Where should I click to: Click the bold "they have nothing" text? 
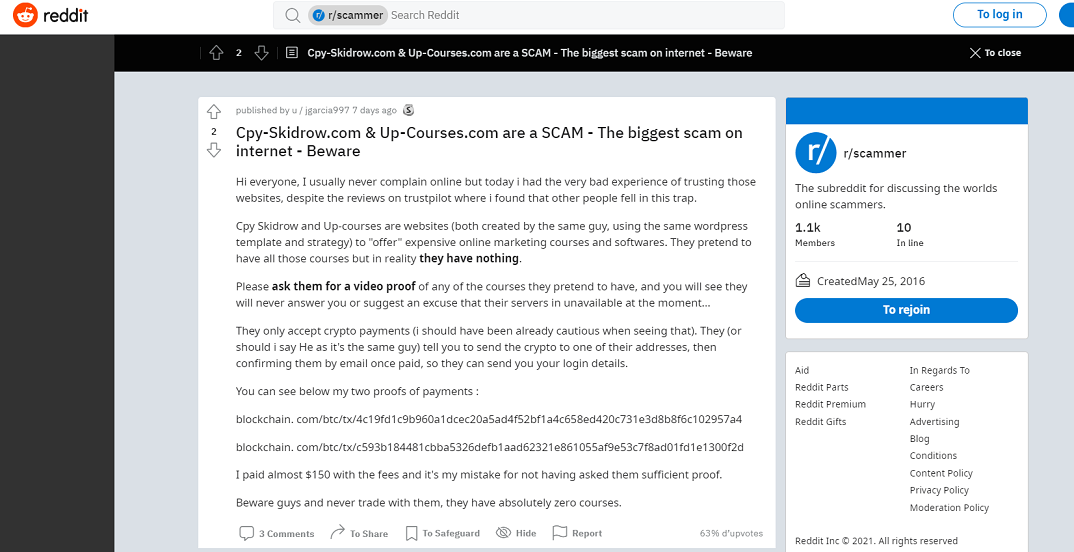click(469, 259)
